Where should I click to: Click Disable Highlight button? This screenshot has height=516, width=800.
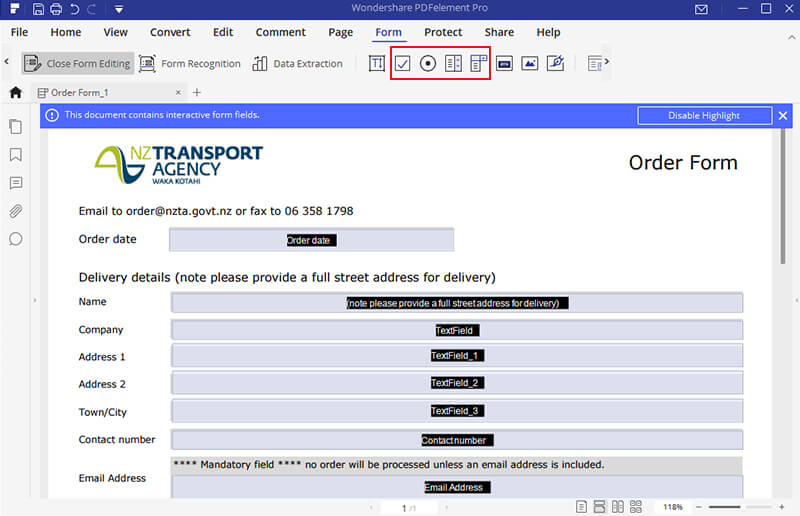[704, 115]
